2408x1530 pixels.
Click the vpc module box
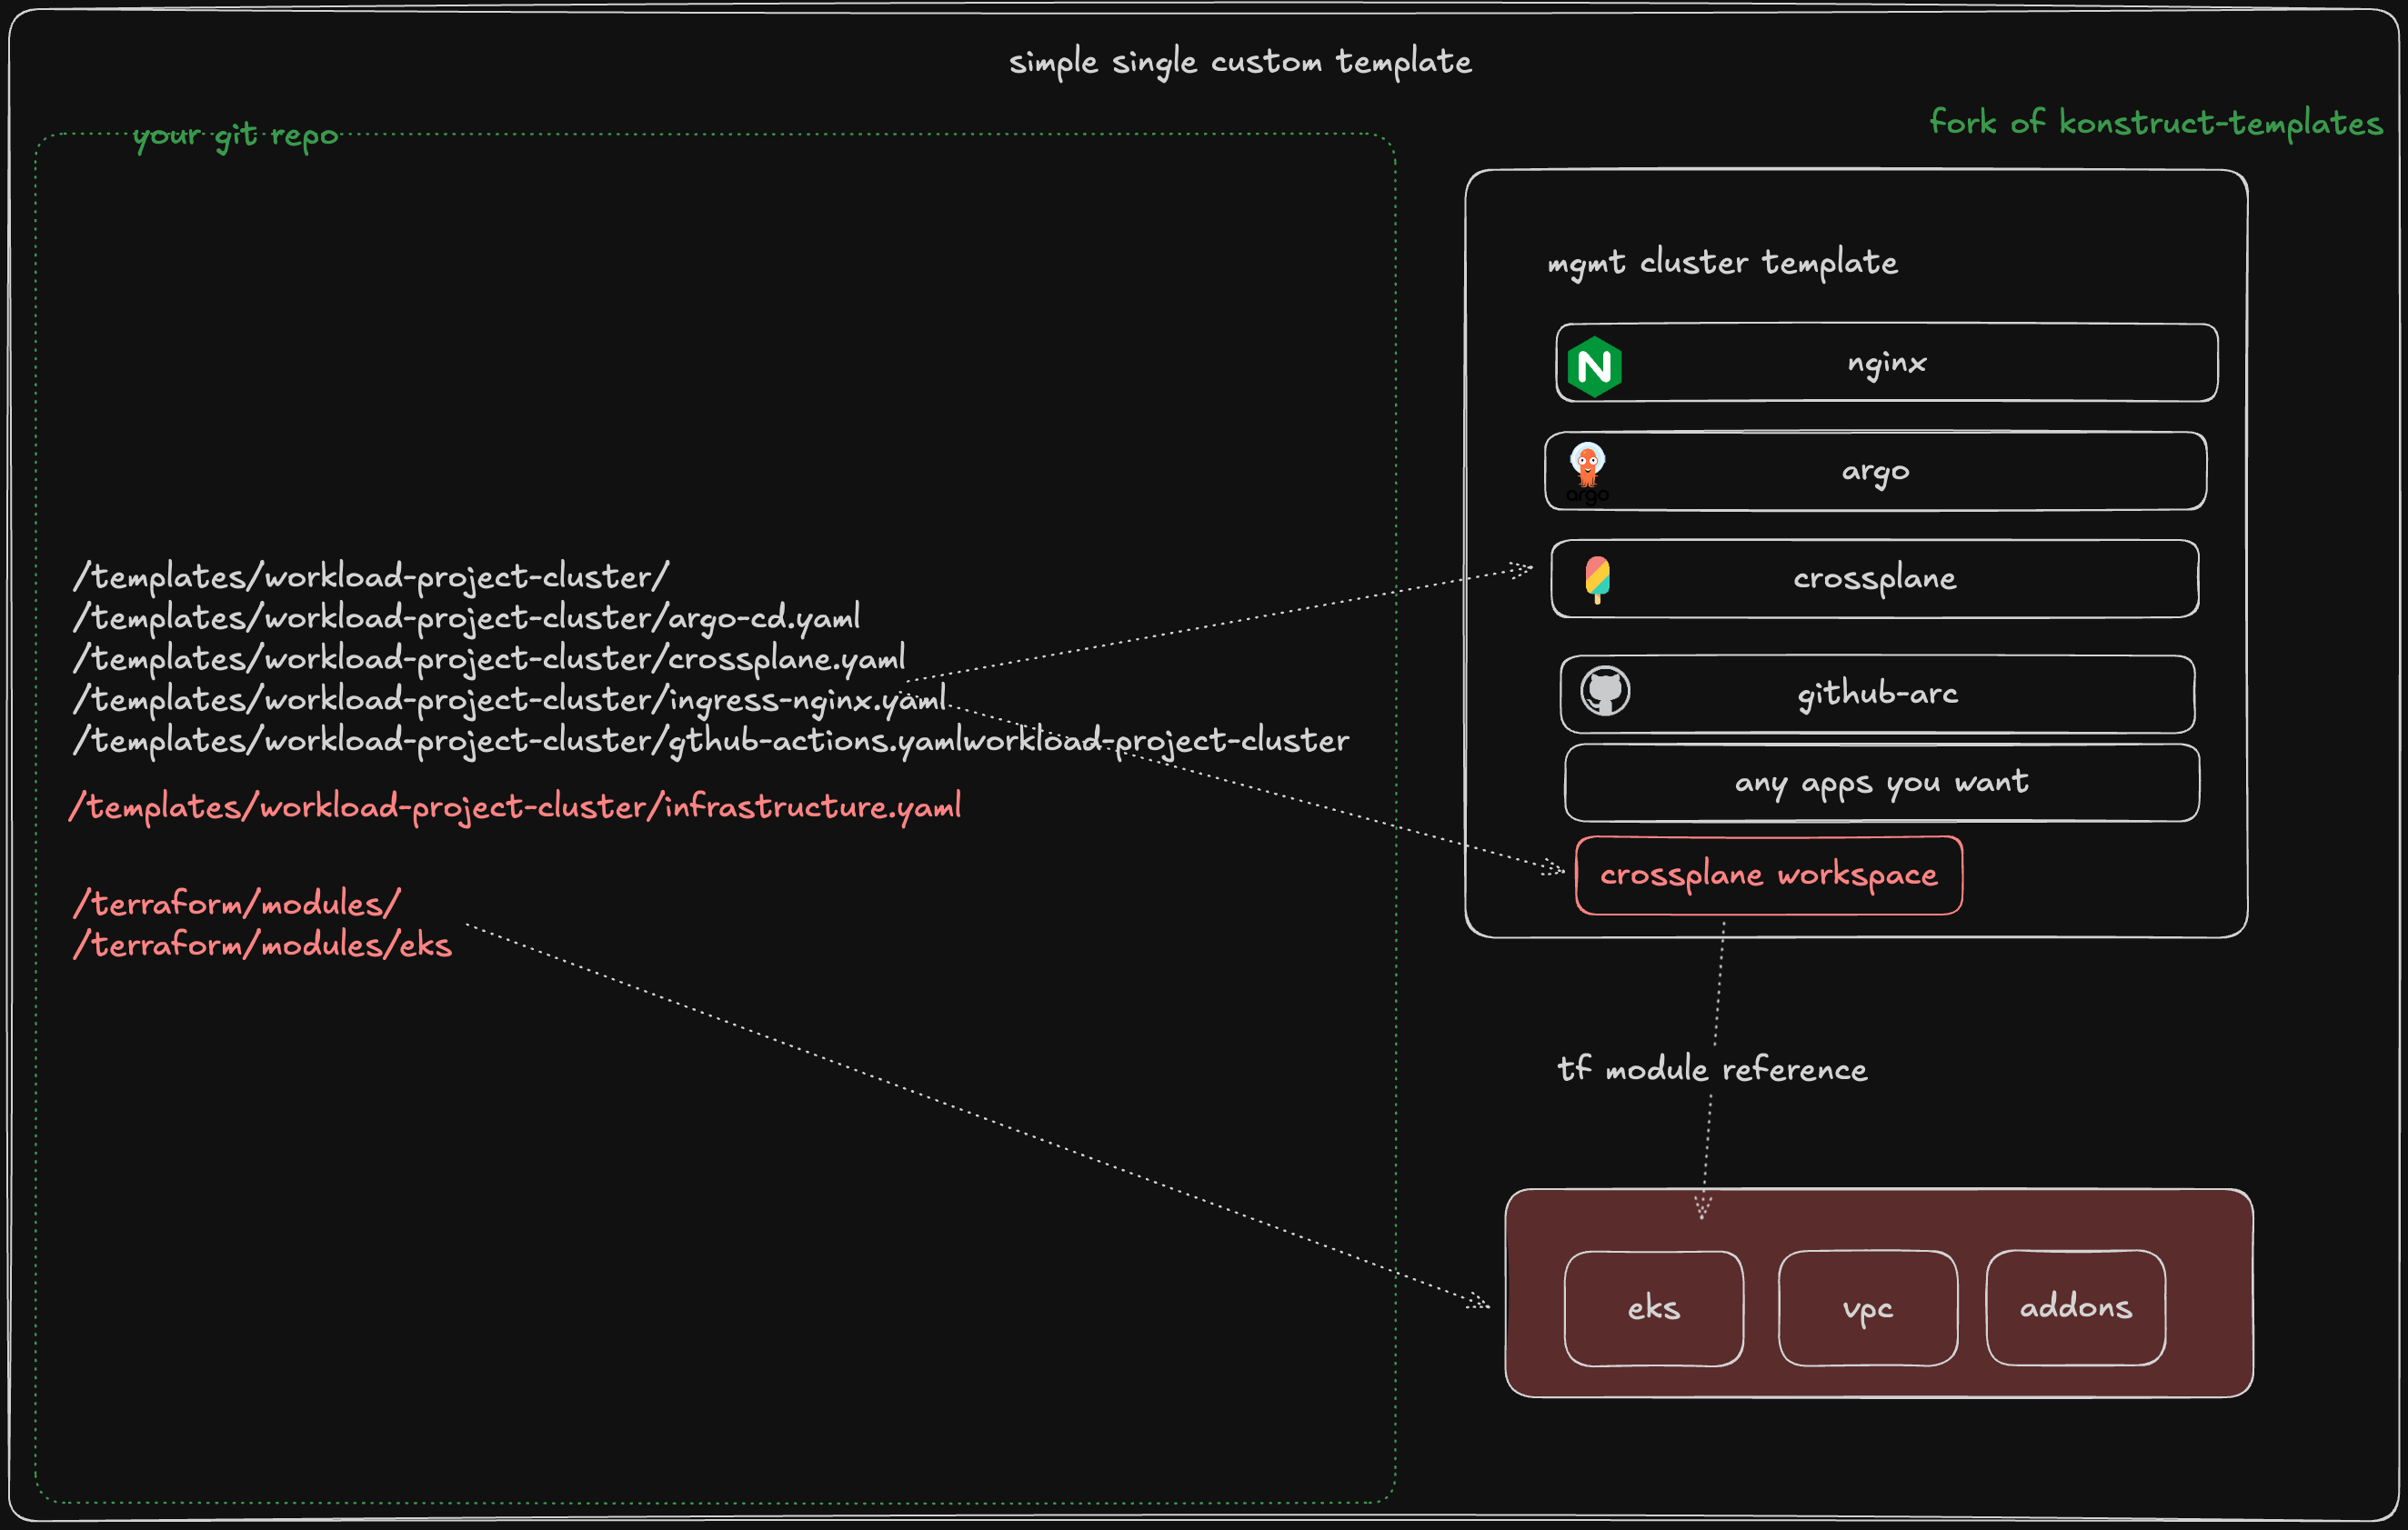coord(1867,1308)
